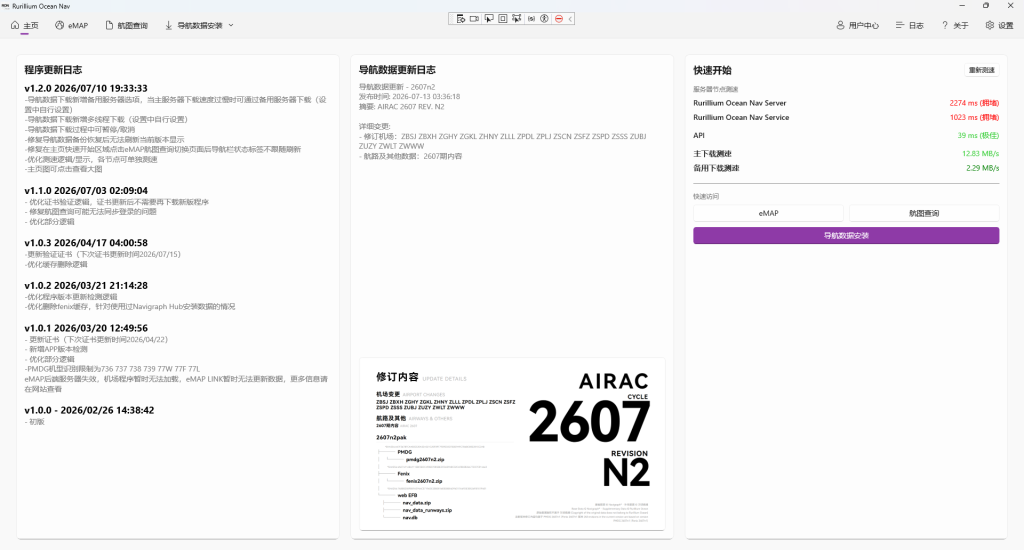Open 设置 settings
Screen dimensions: 1024x550
[999, 25]
